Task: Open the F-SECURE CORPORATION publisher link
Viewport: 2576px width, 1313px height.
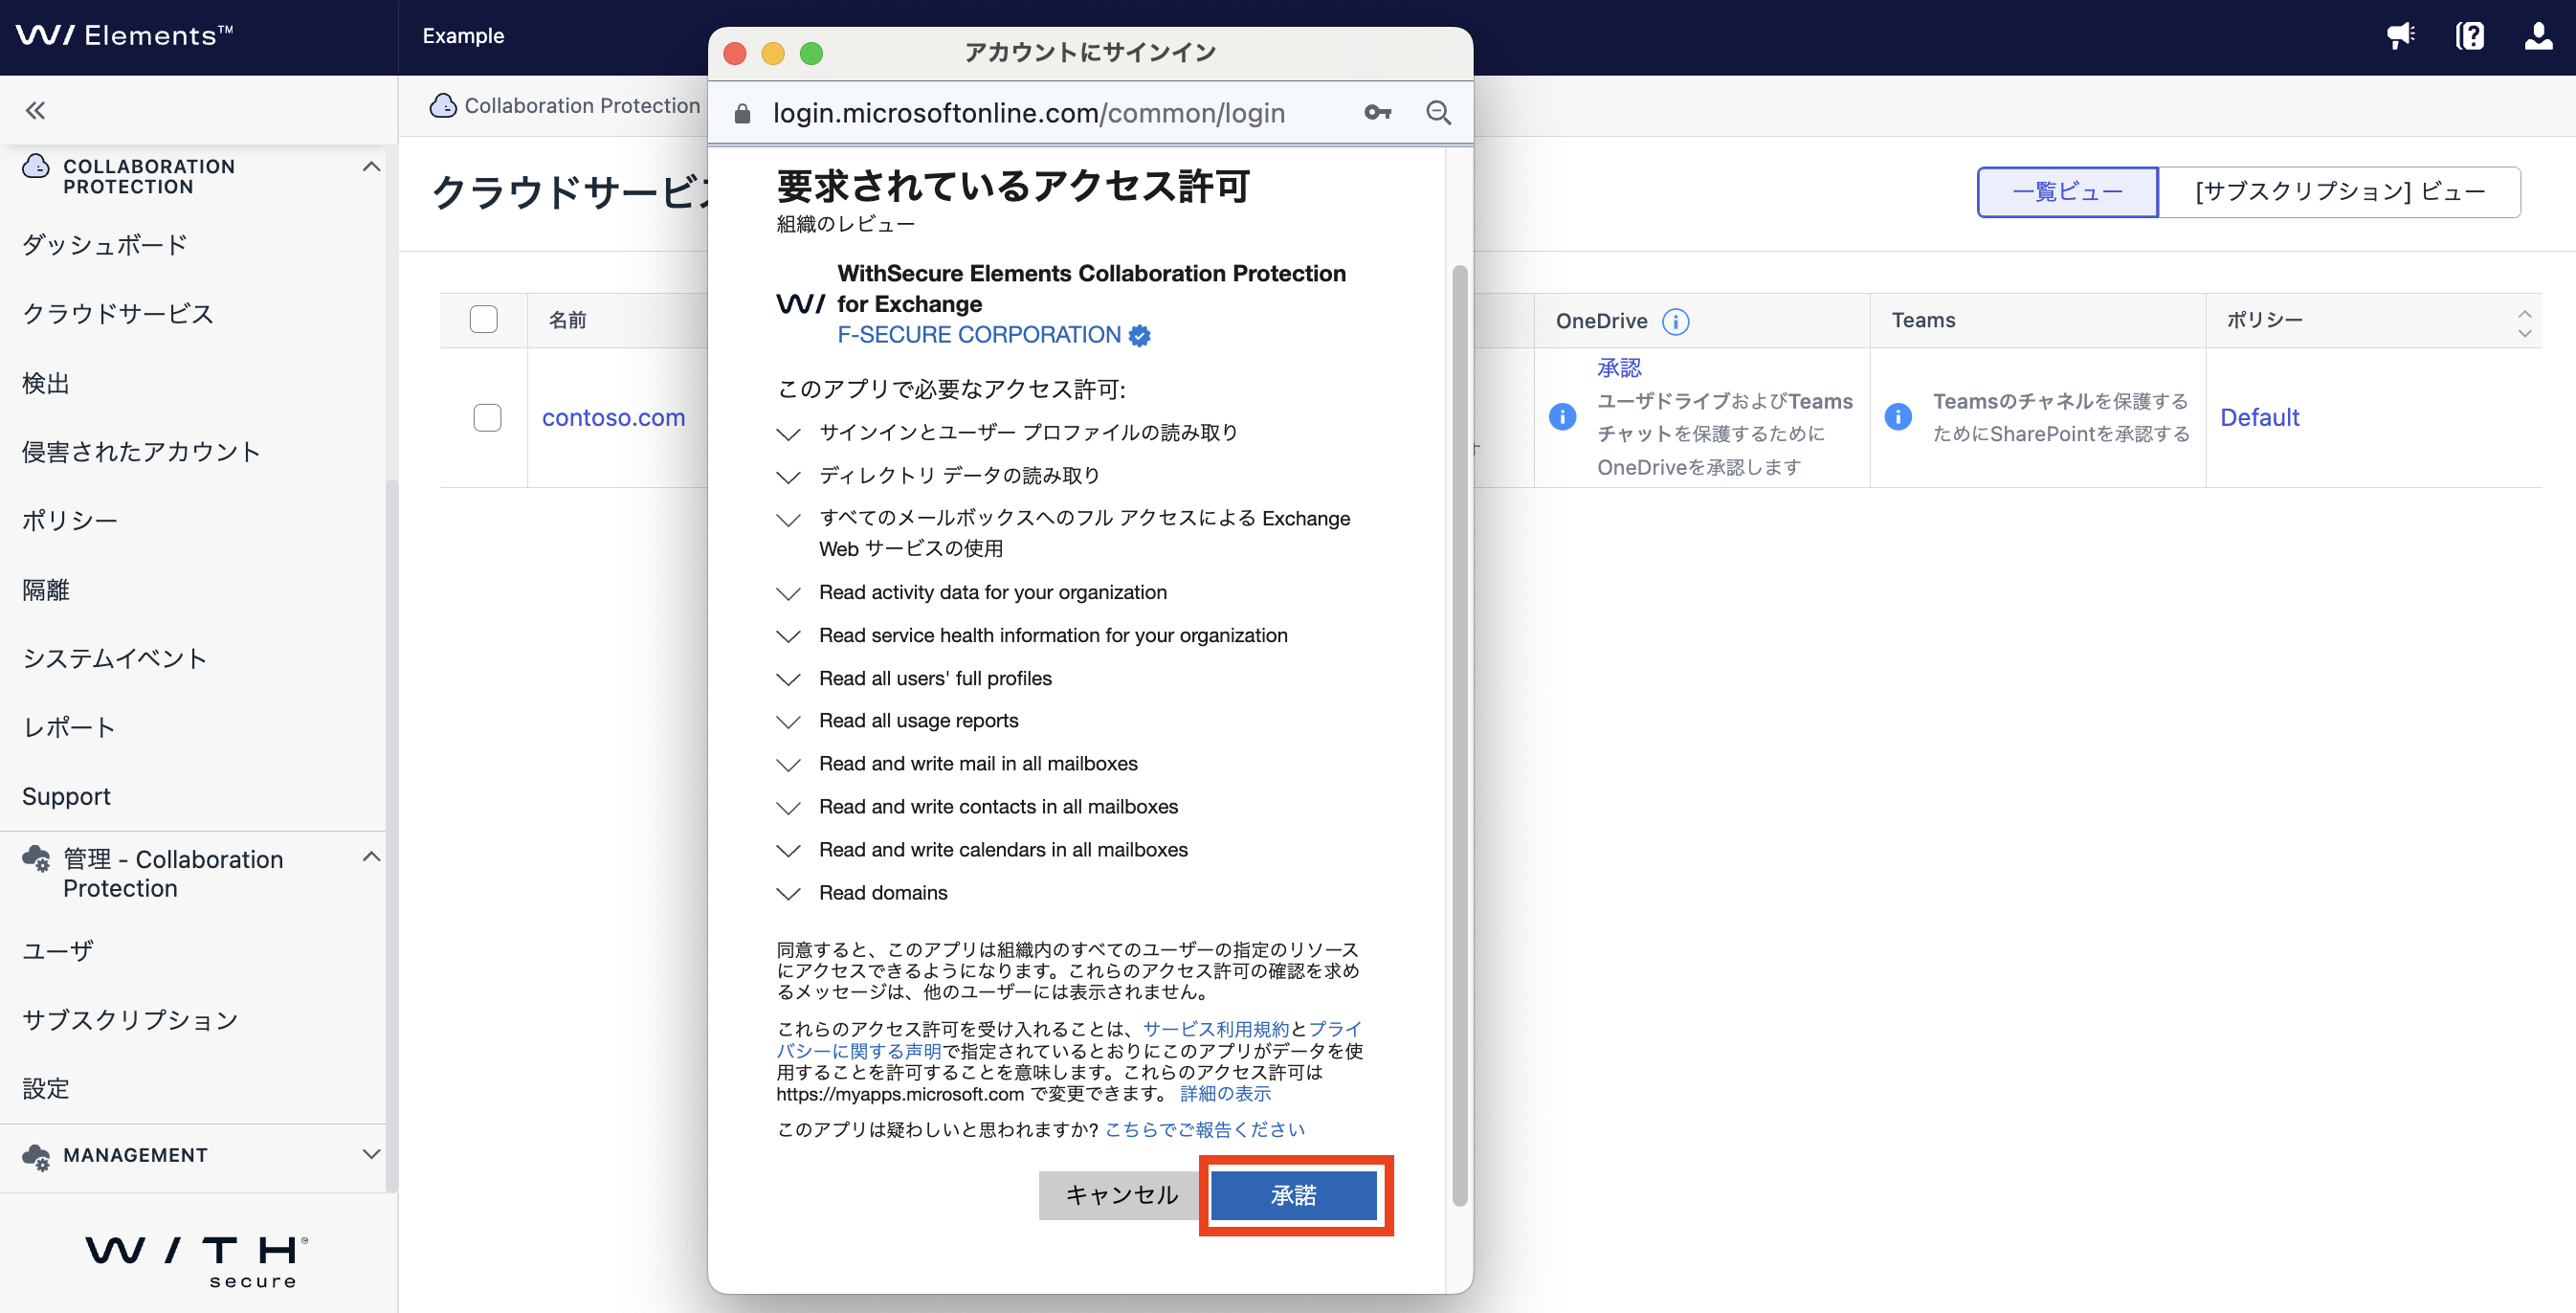Action: (x=979, y=335)
